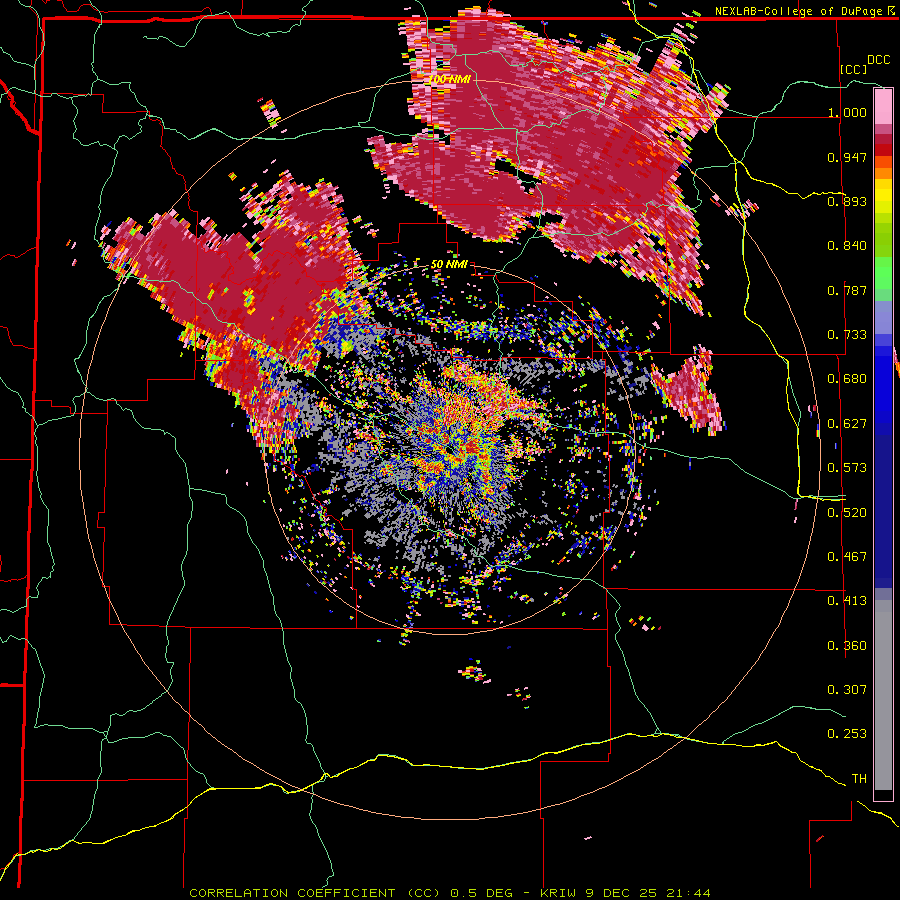Click the 0.733 legend value
900x900 pixels.
click(x=847, y=335)
